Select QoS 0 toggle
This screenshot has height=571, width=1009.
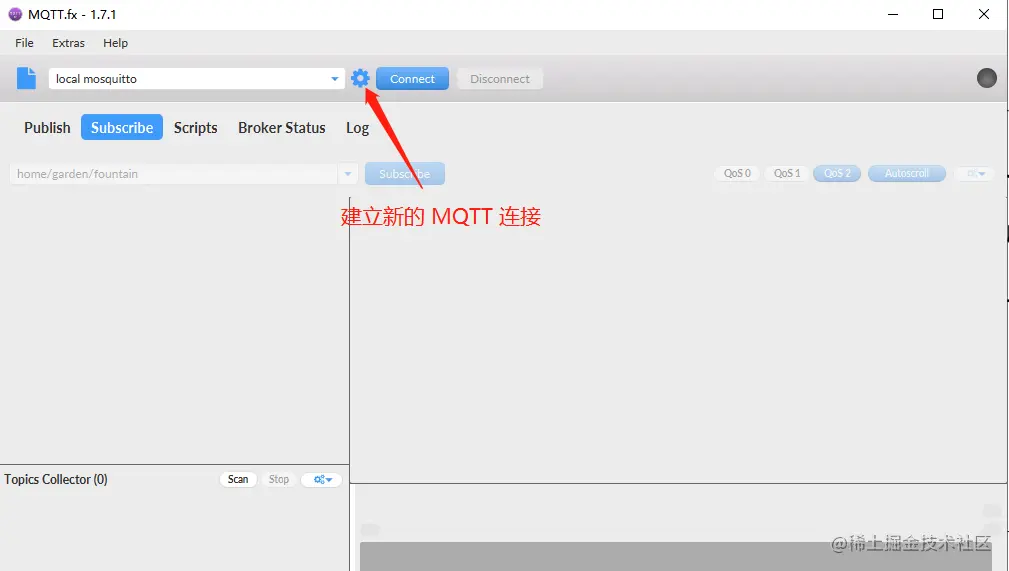(737, 173)
